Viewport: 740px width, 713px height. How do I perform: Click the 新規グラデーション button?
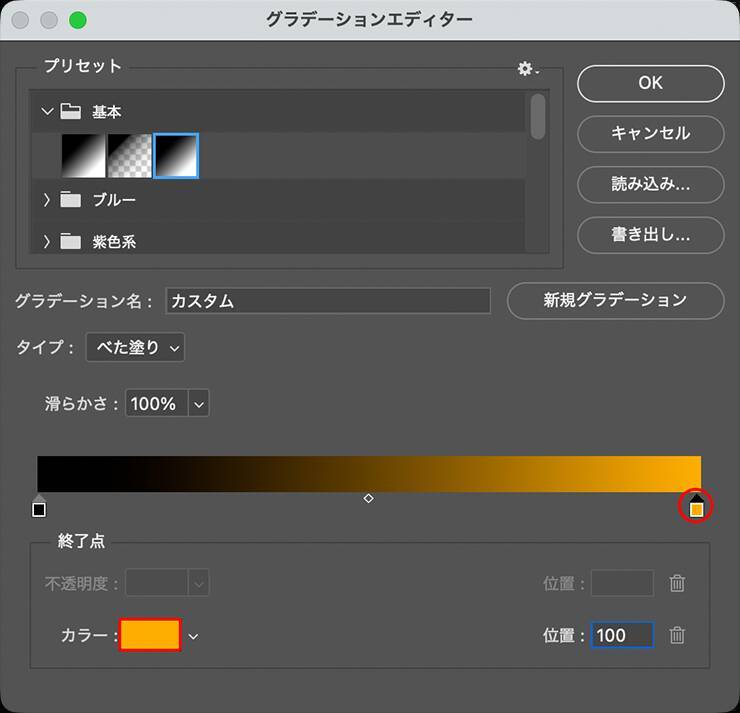click(x=616, y=301)
